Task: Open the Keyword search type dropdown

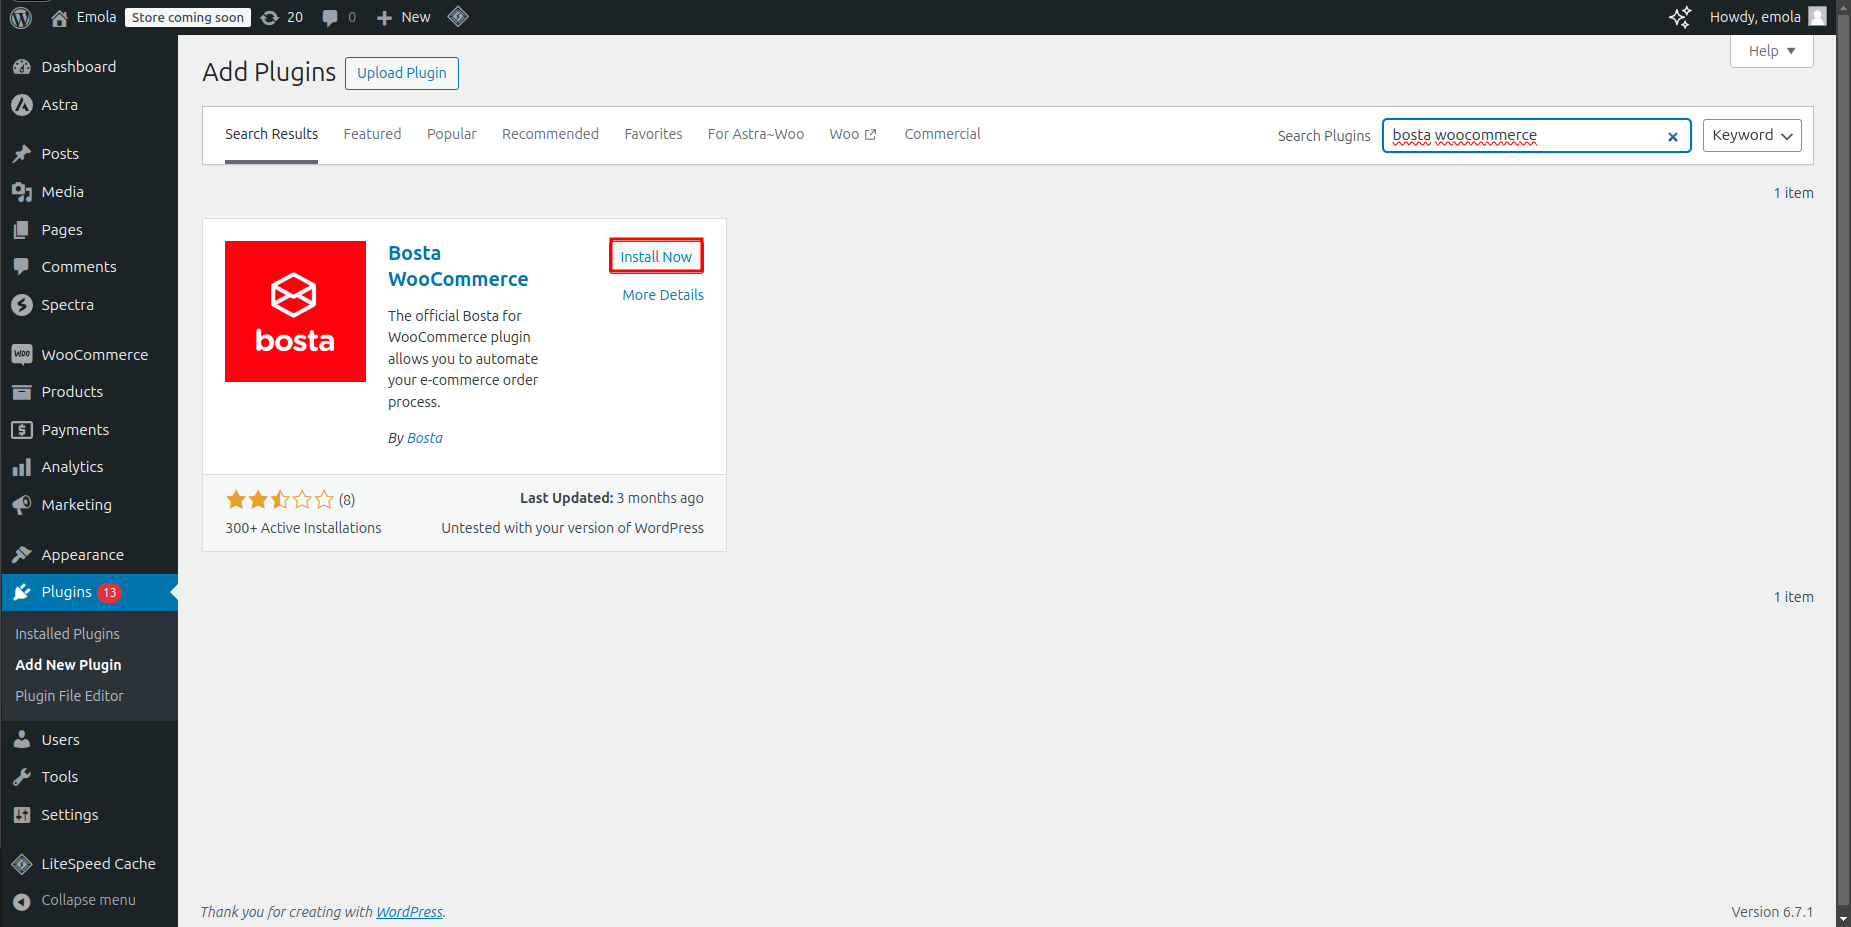Action: 1752,136
